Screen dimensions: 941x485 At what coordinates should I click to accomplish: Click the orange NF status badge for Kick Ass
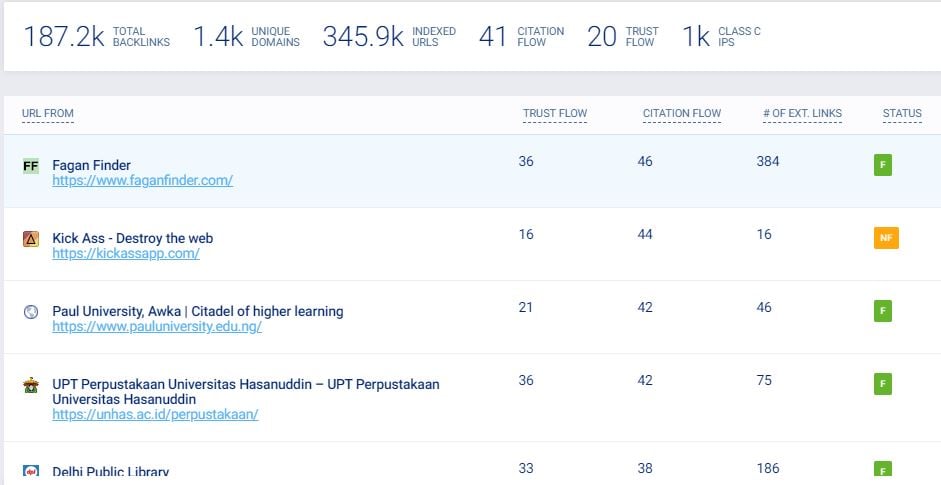click(885, 238)
